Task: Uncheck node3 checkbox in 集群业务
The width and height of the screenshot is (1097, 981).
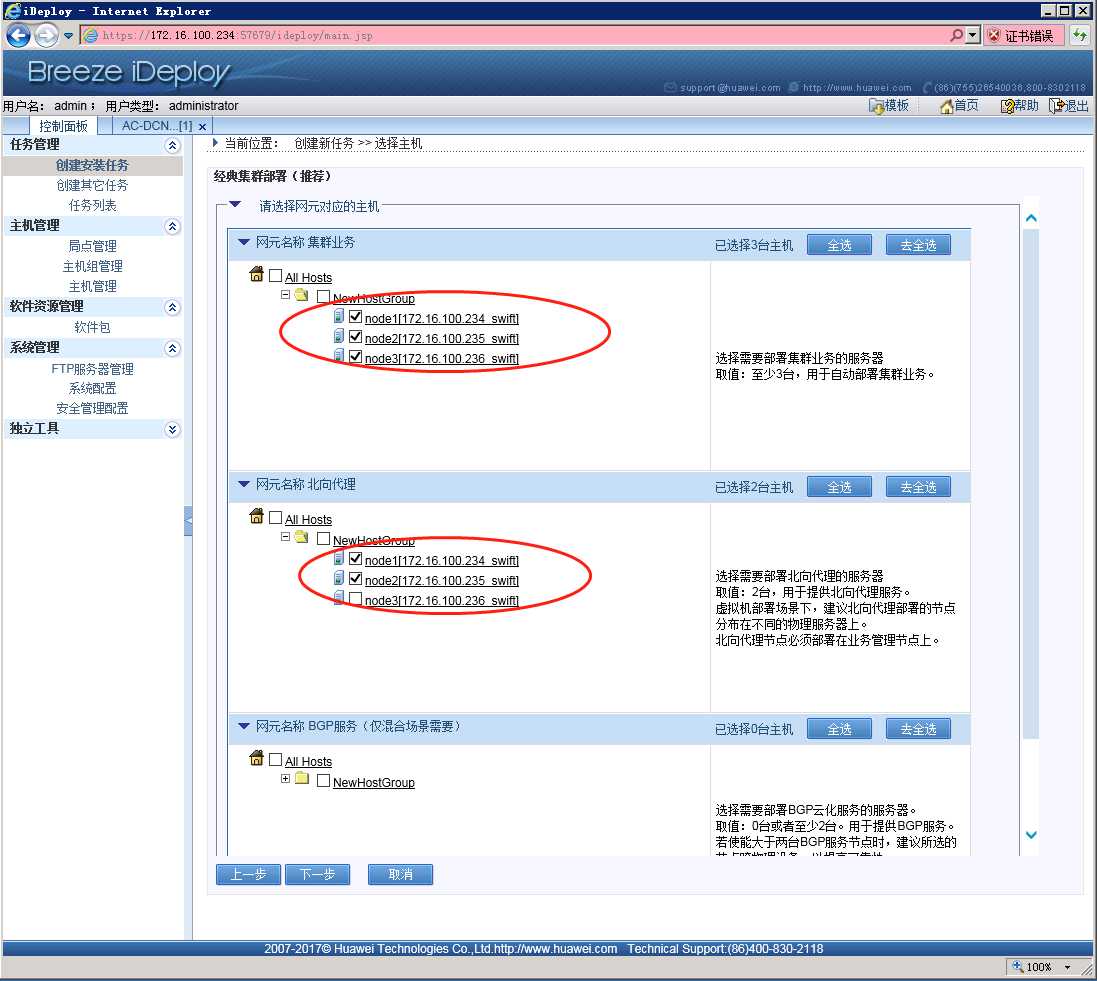Action: coord(355,357)
